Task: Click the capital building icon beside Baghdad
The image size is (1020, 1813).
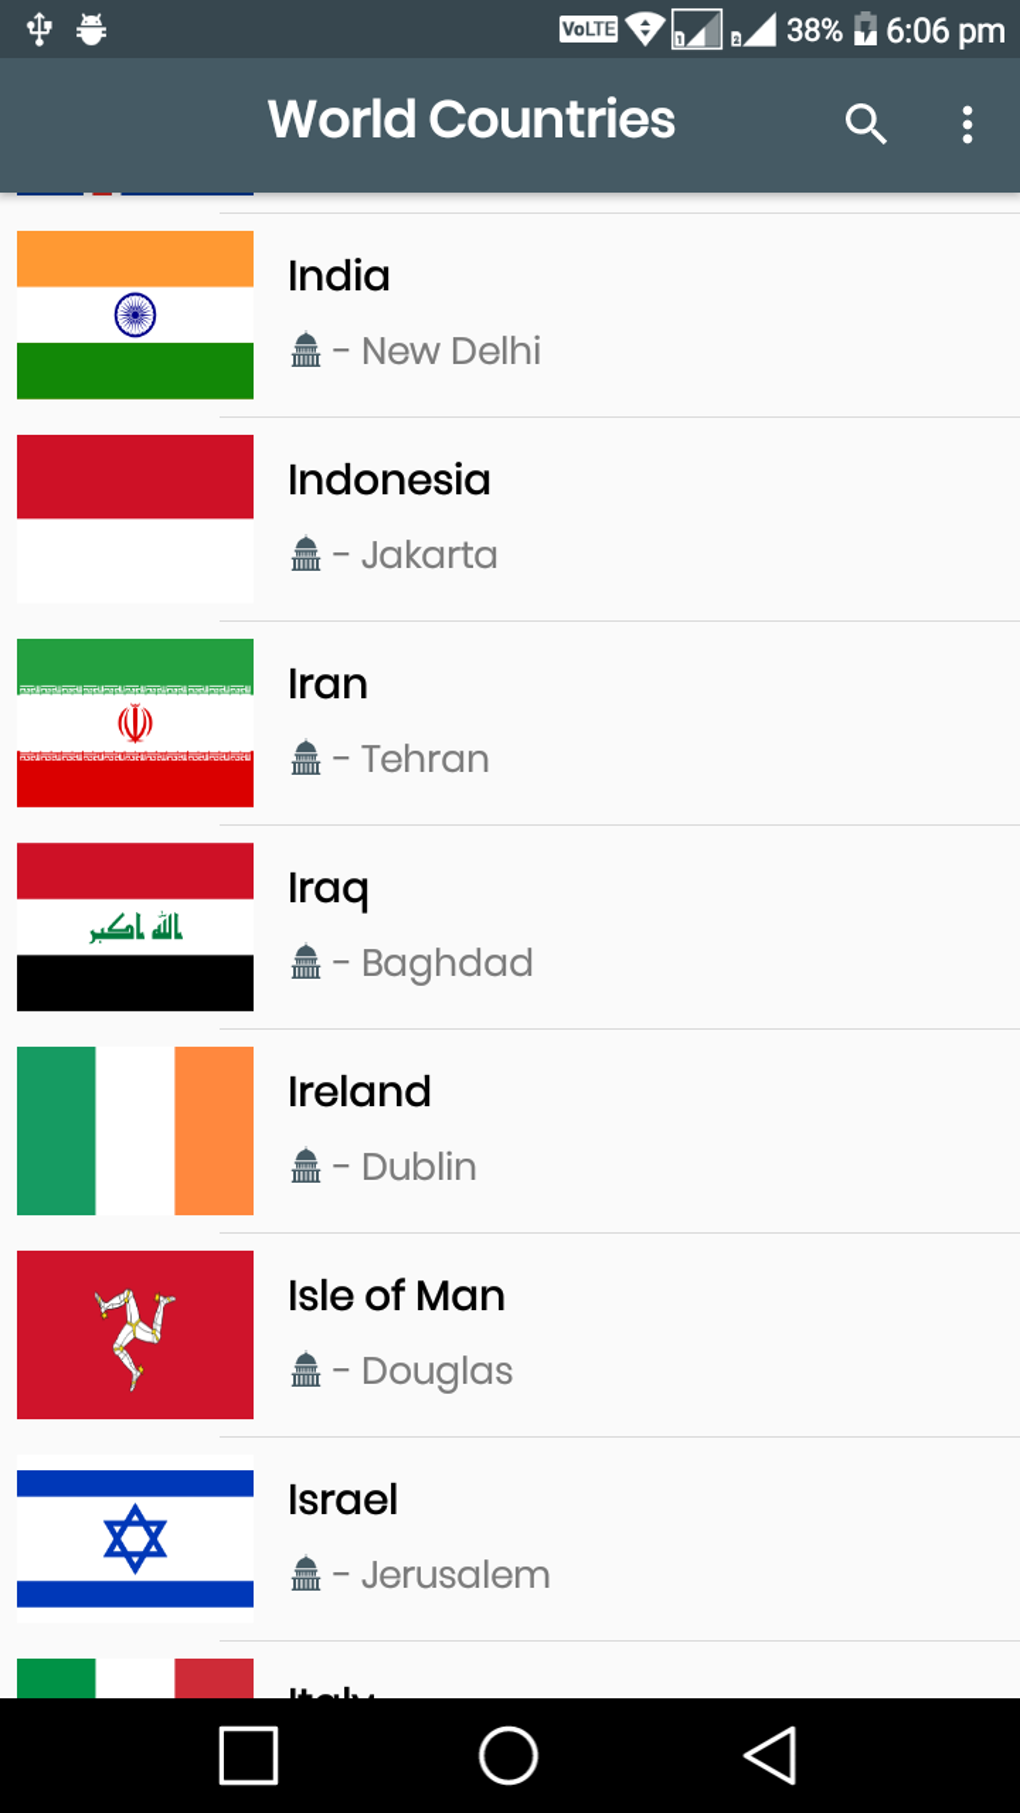Action: (308, 960)
